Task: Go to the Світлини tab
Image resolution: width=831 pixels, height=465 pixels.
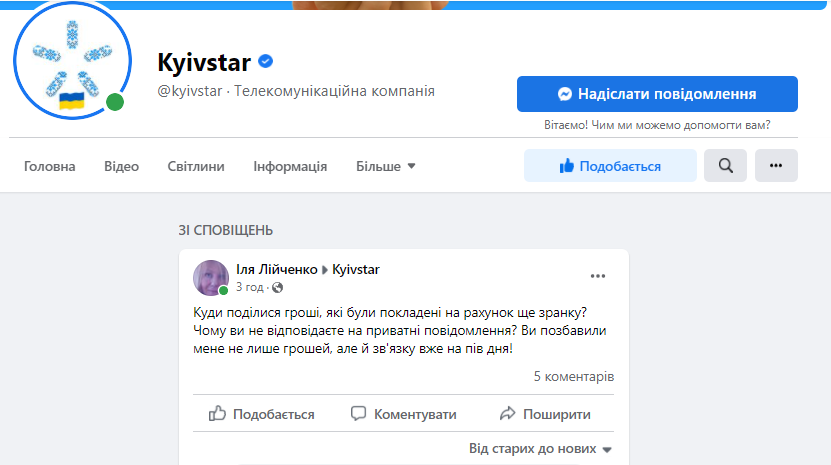Action: 196,166
